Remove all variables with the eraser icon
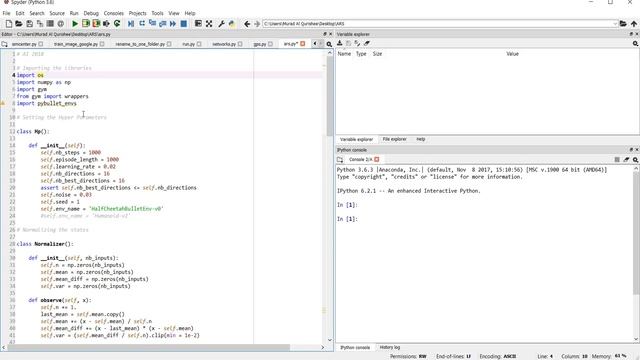Screen dimensions: 640x360 point(367,43)
